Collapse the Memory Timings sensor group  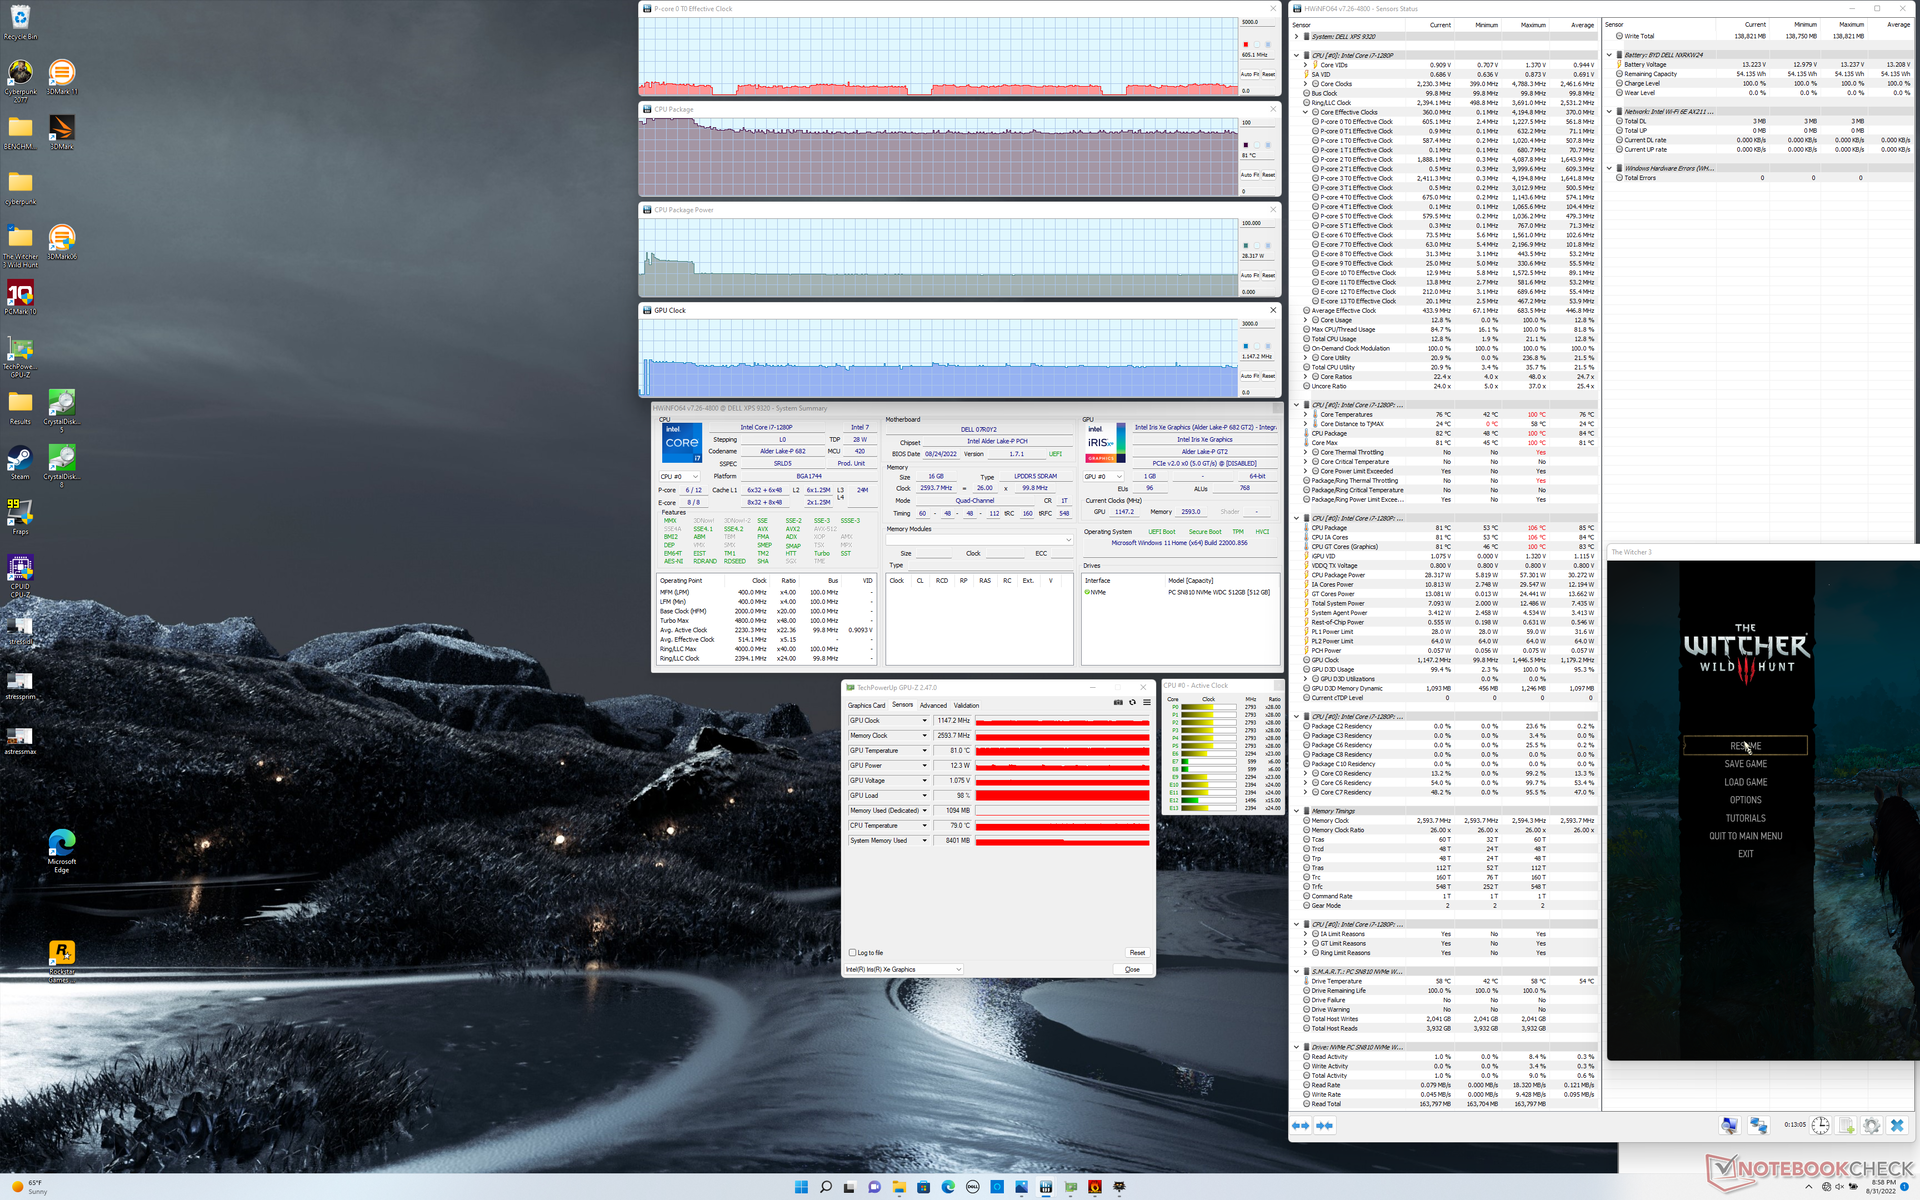(1297, 811)
